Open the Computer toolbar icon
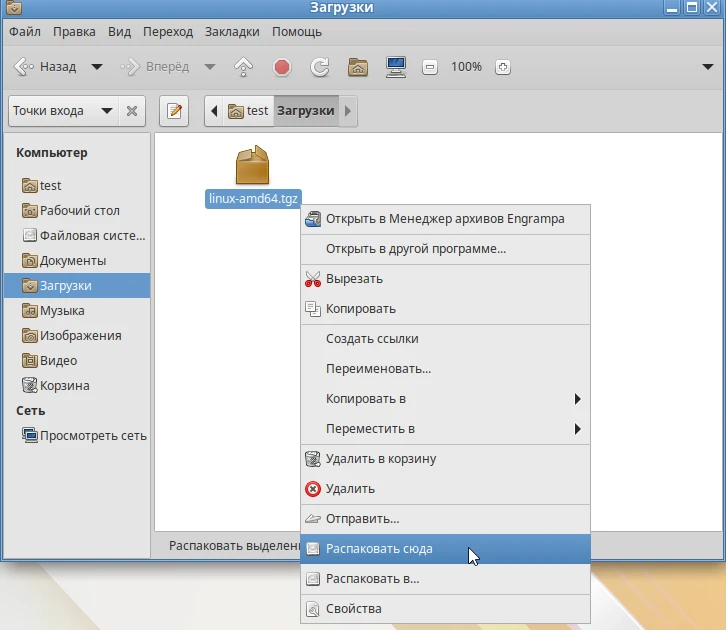This screenshot has width=726, height=630. [x=396, y=67]
